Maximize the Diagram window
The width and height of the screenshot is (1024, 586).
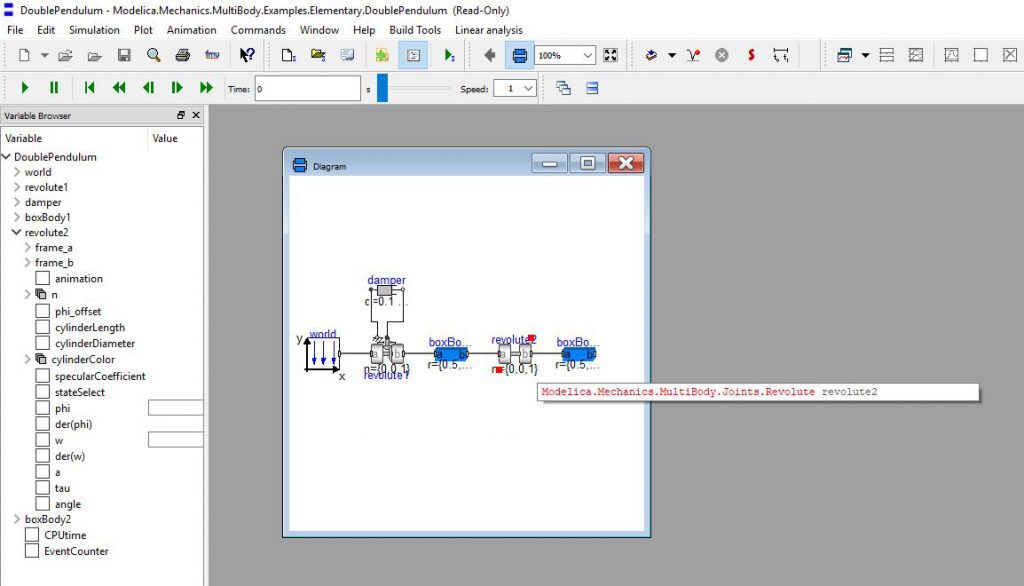[587, 163]
